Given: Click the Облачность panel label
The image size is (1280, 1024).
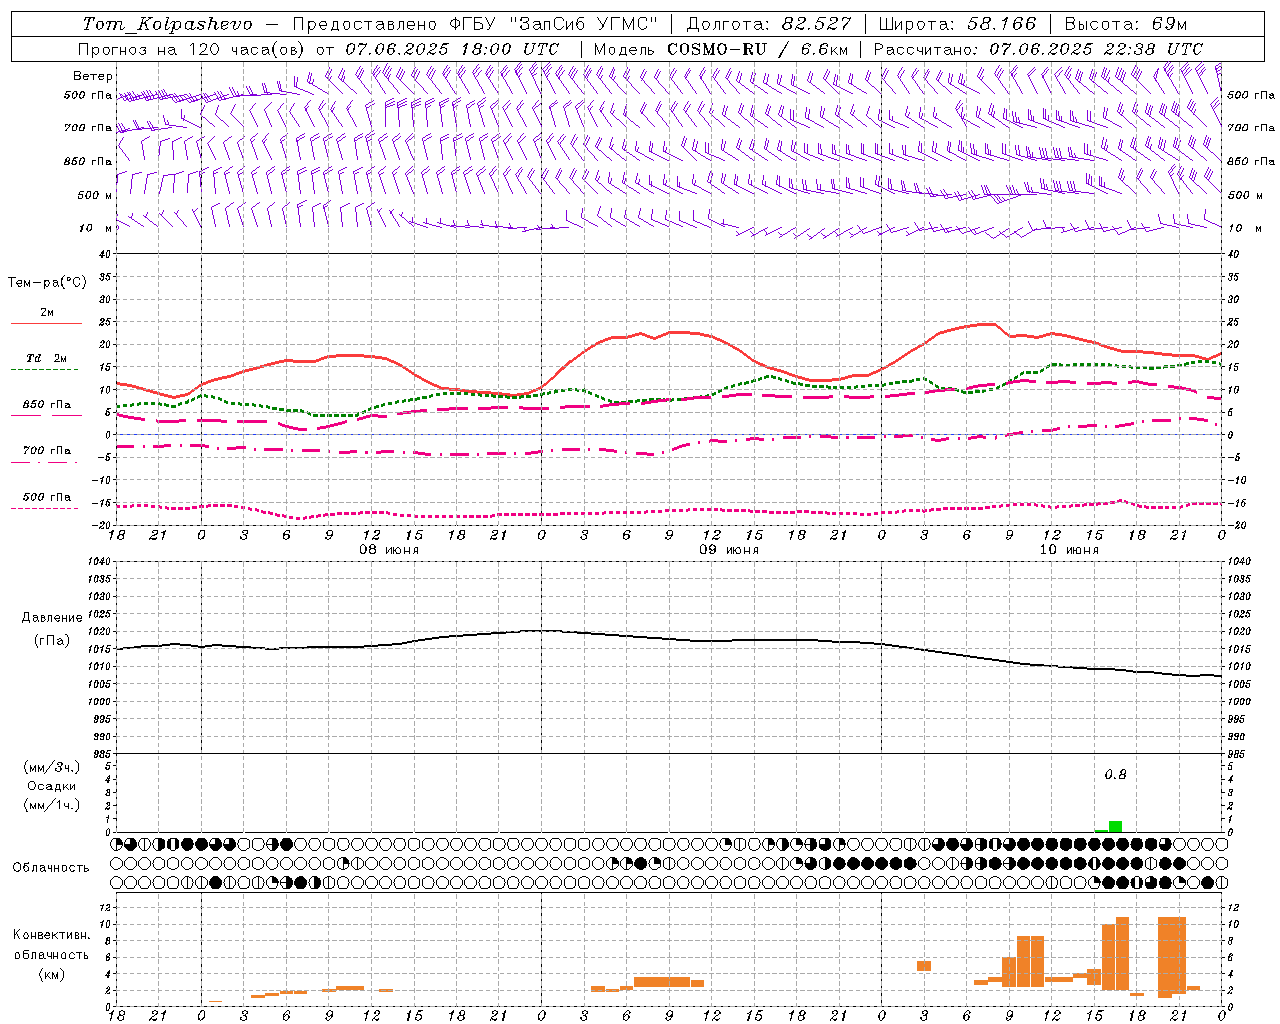Looking at the screenshot, I should pyautogui.click(x=51, y=868).
